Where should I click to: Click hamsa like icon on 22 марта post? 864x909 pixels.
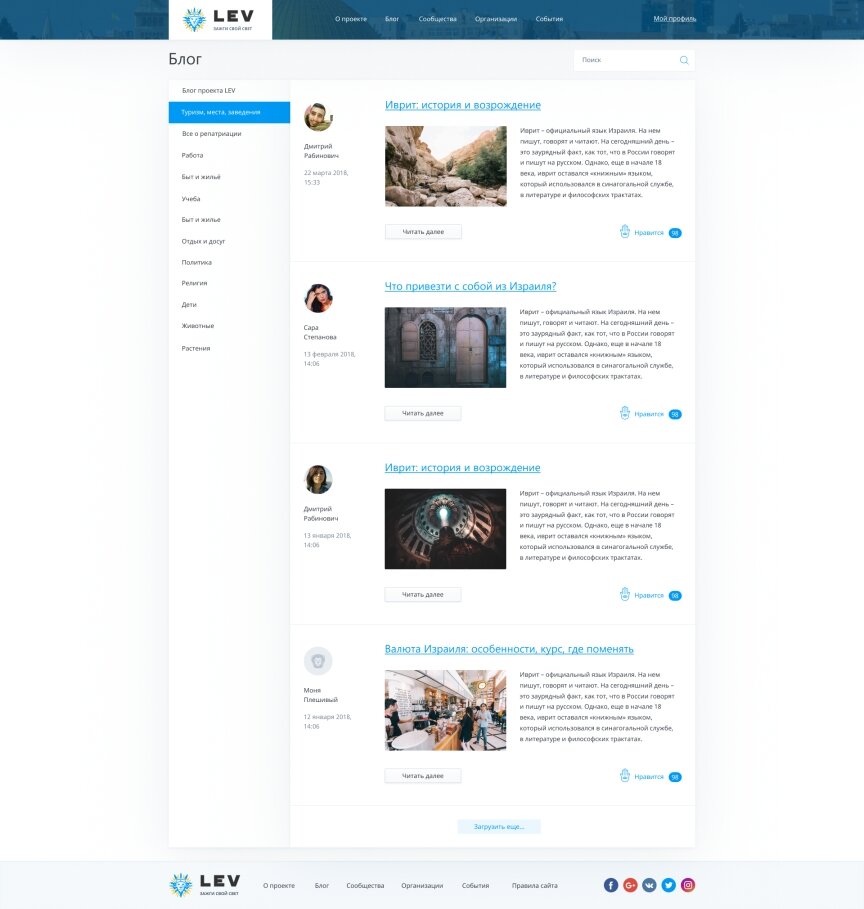pyautogui.click(x=625, y=231)
